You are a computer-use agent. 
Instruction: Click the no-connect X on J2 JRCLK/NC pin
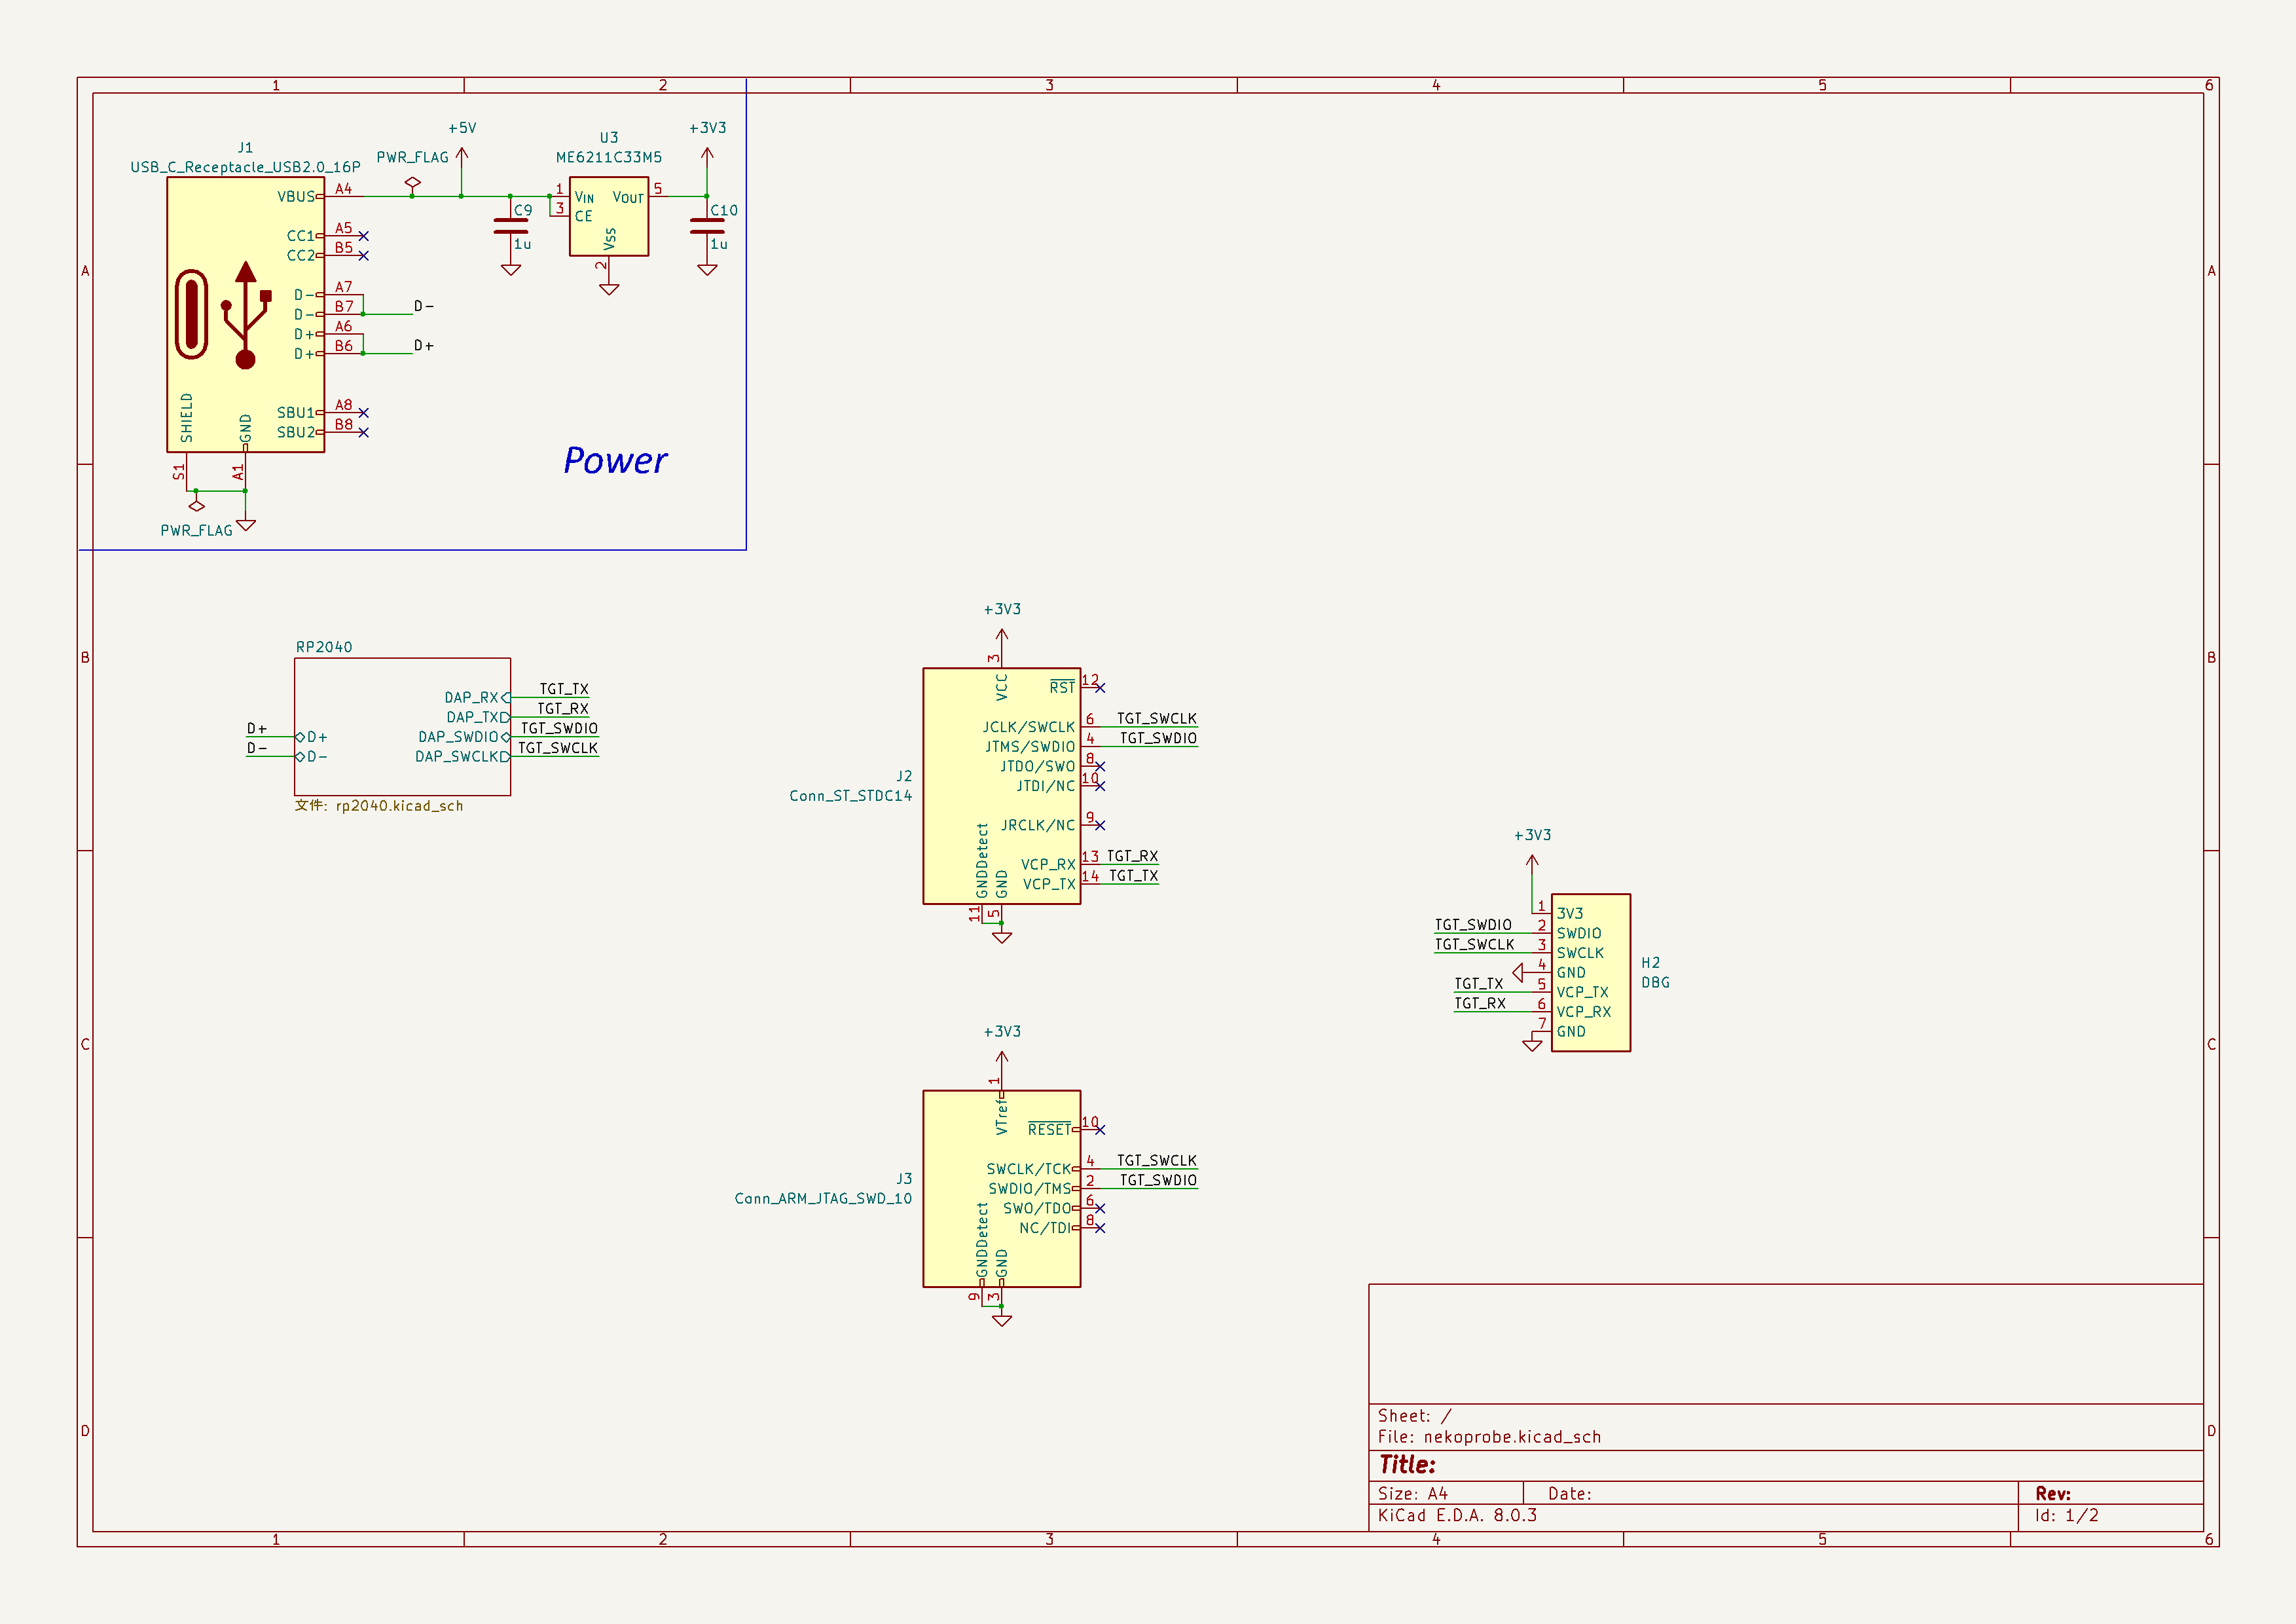[1100, 825]
